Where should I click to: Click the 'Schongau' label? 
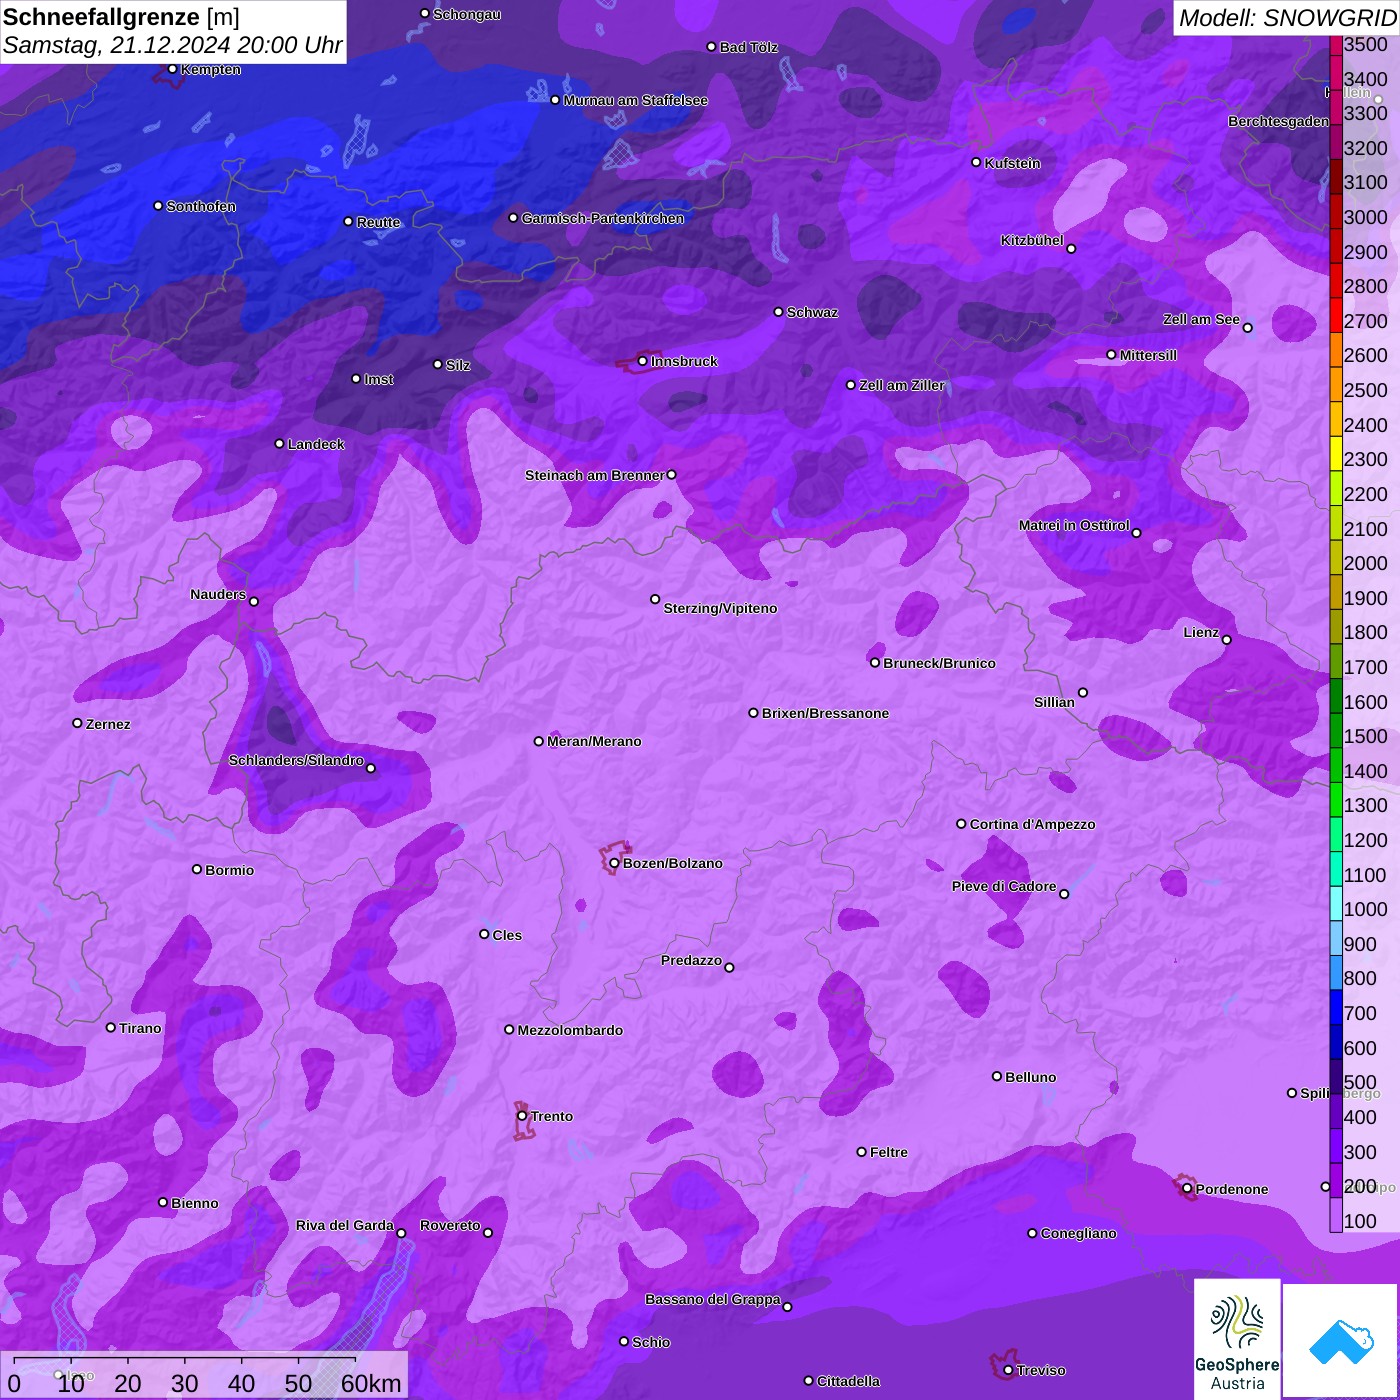click(466, 14)
